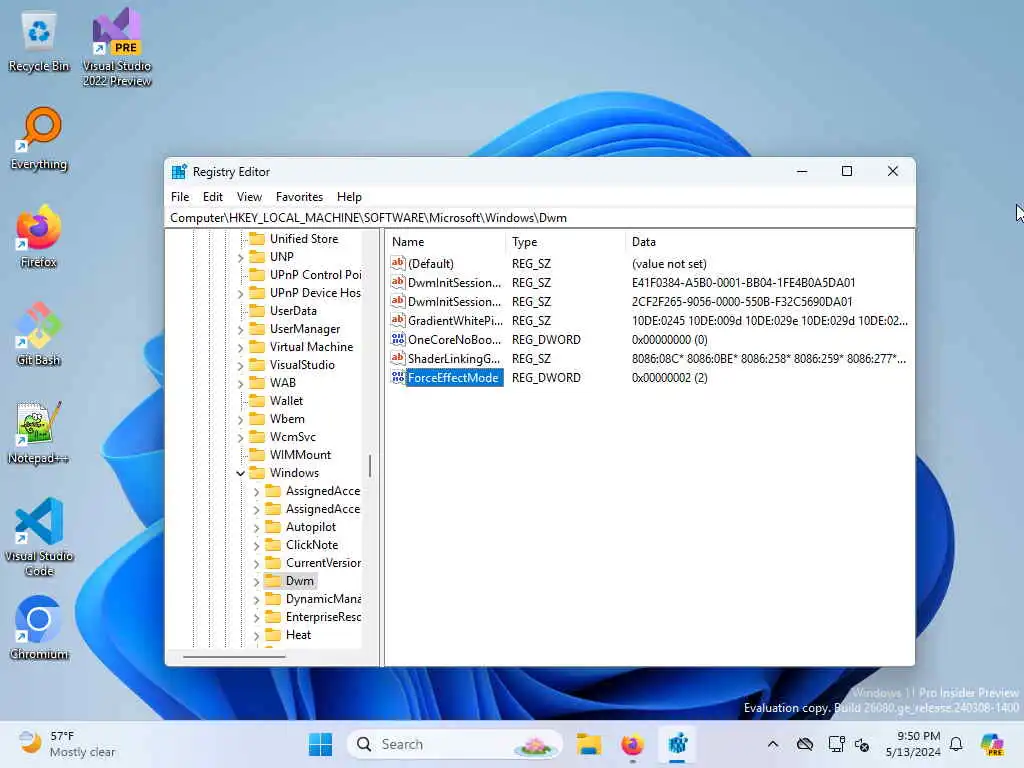Image resolution: width=1024 pixels, height=768 pixels.
Task: Launch Firefox from the desktop
Action: pyautogui.click(x=39, y=236)
